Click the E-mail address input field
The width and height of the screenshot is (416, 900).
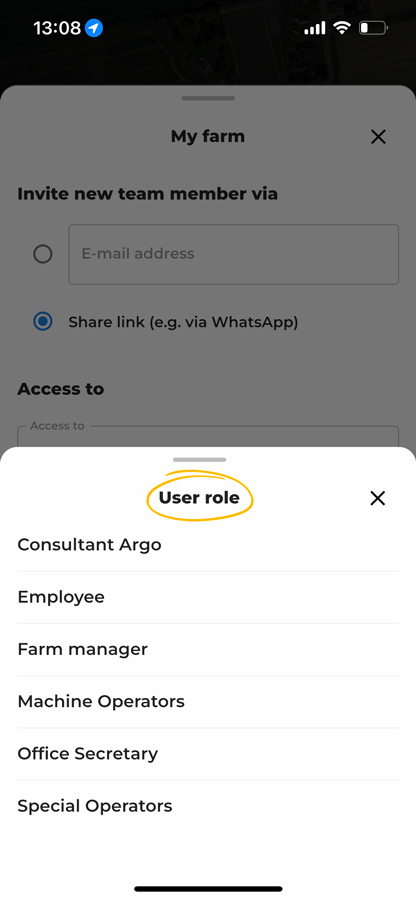tap(234, 254)
